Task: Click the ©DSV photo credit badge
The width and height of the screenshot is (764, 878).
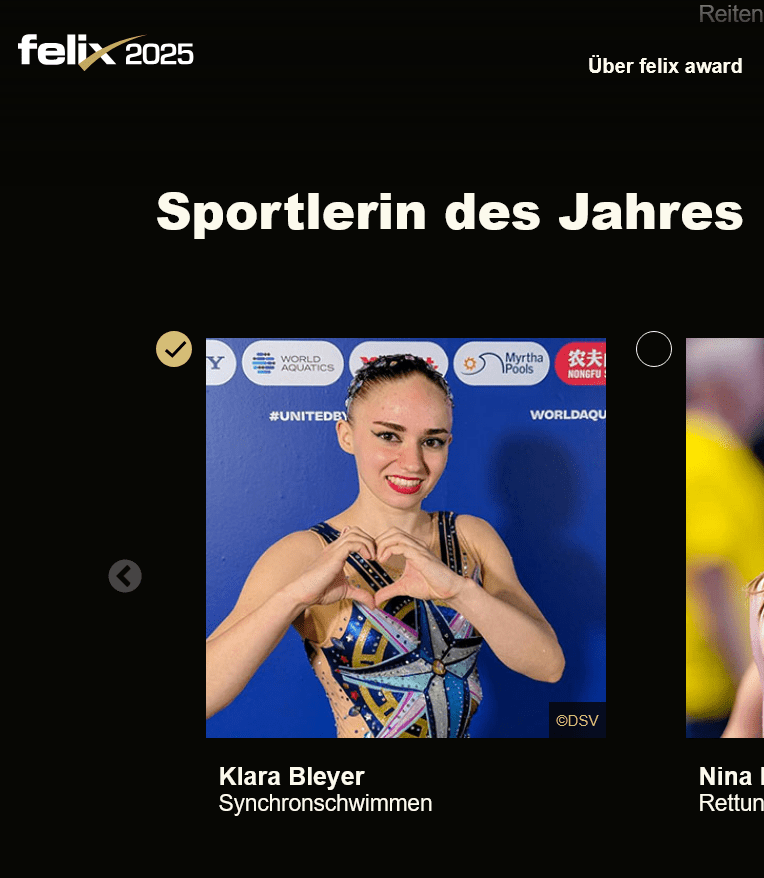Action: click(577, 720)
